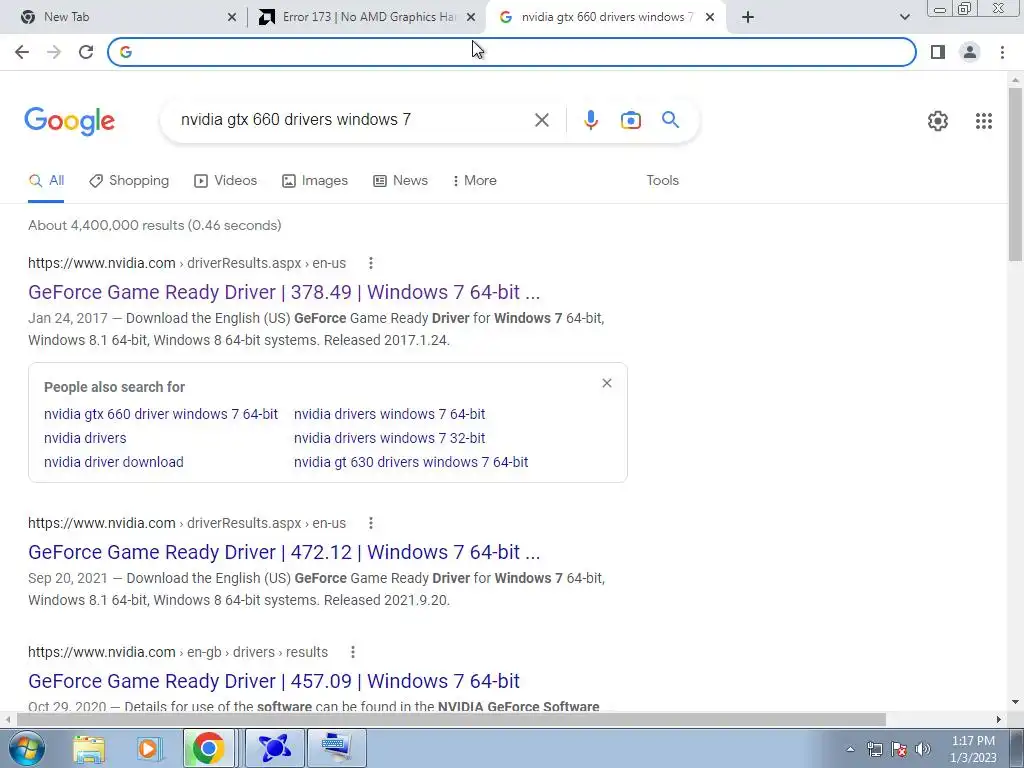Screen dimensions: 1024x768
Task: Clear the search query with the X
Action: (541, 120)
